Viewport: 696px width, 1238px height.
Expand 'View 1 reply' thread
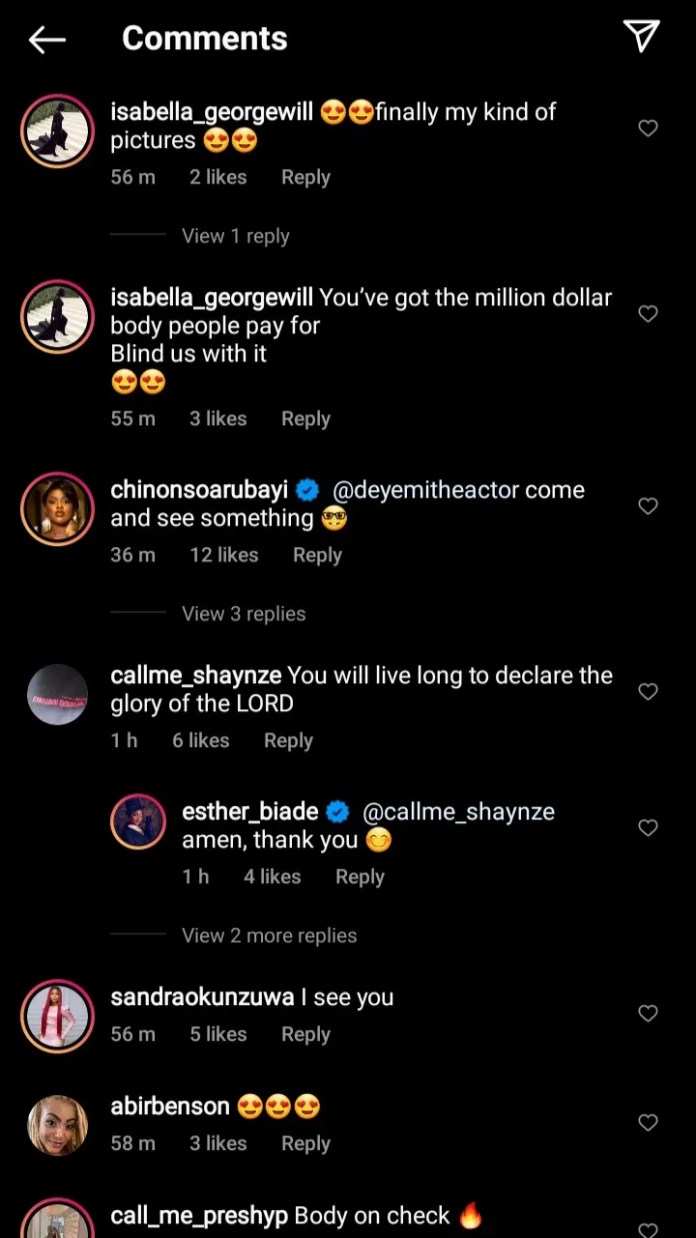point(235,236)
